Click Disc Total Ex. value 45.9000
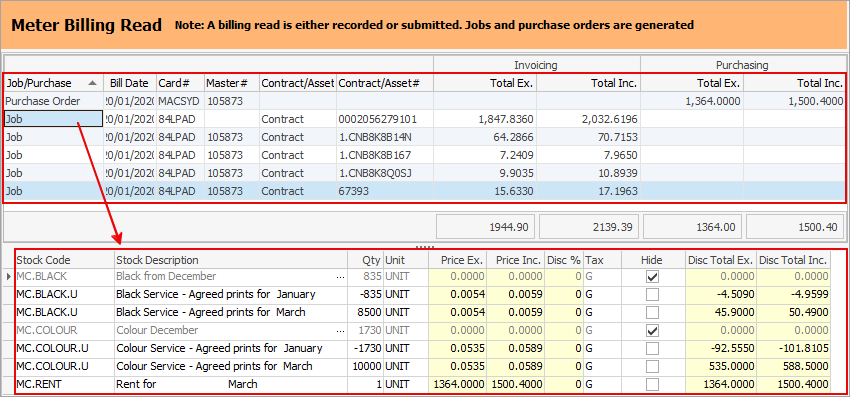 pos(721,312)
